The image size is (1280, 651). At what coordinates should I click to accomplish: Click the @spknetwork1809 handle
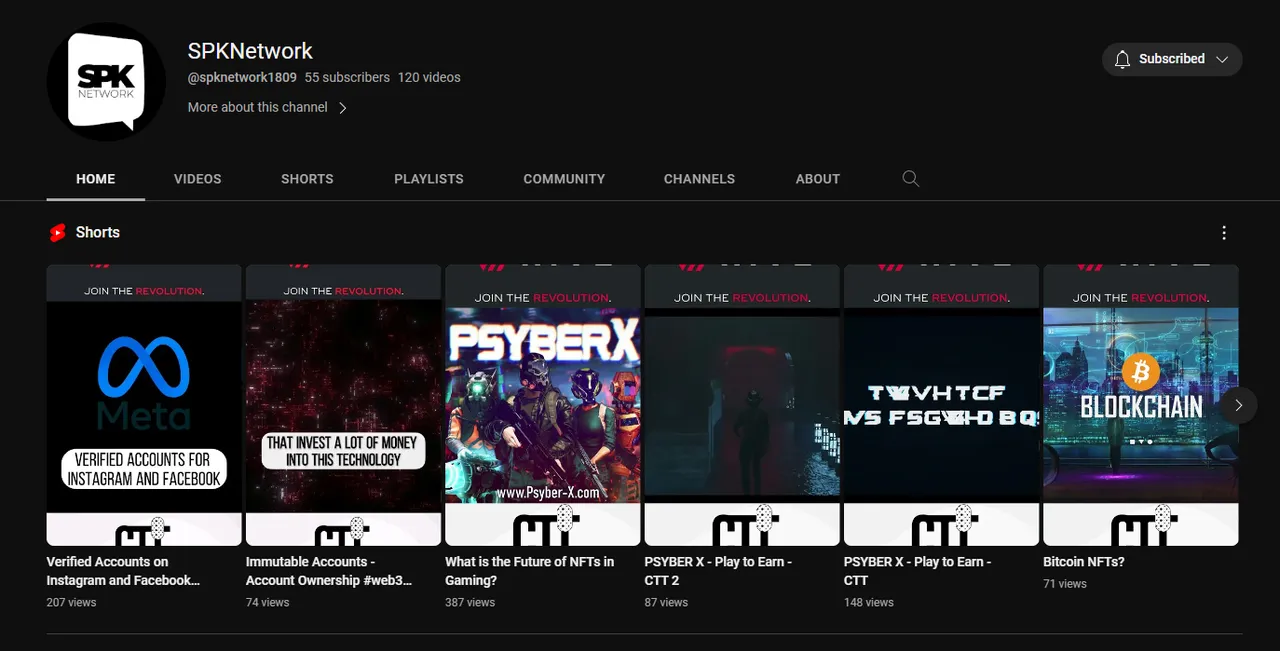(x=242, y=77)
